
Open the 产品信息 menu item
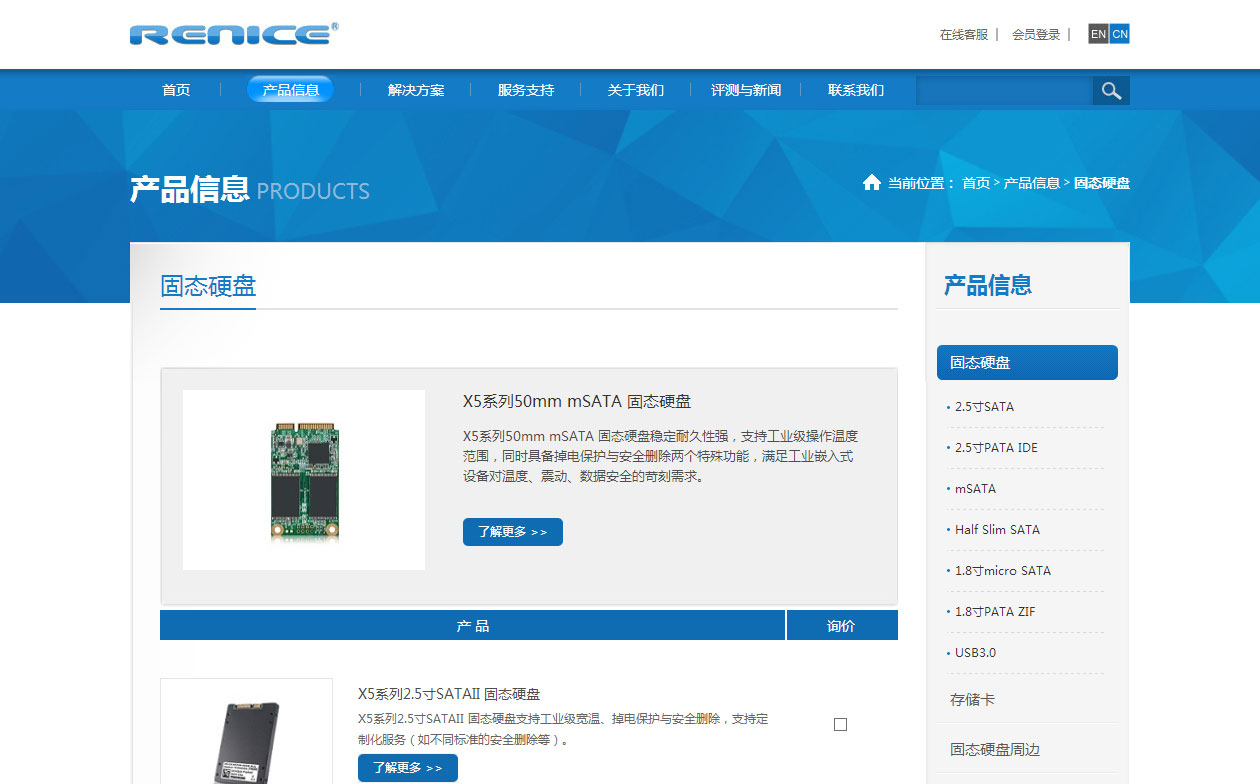tap(290, 90)
